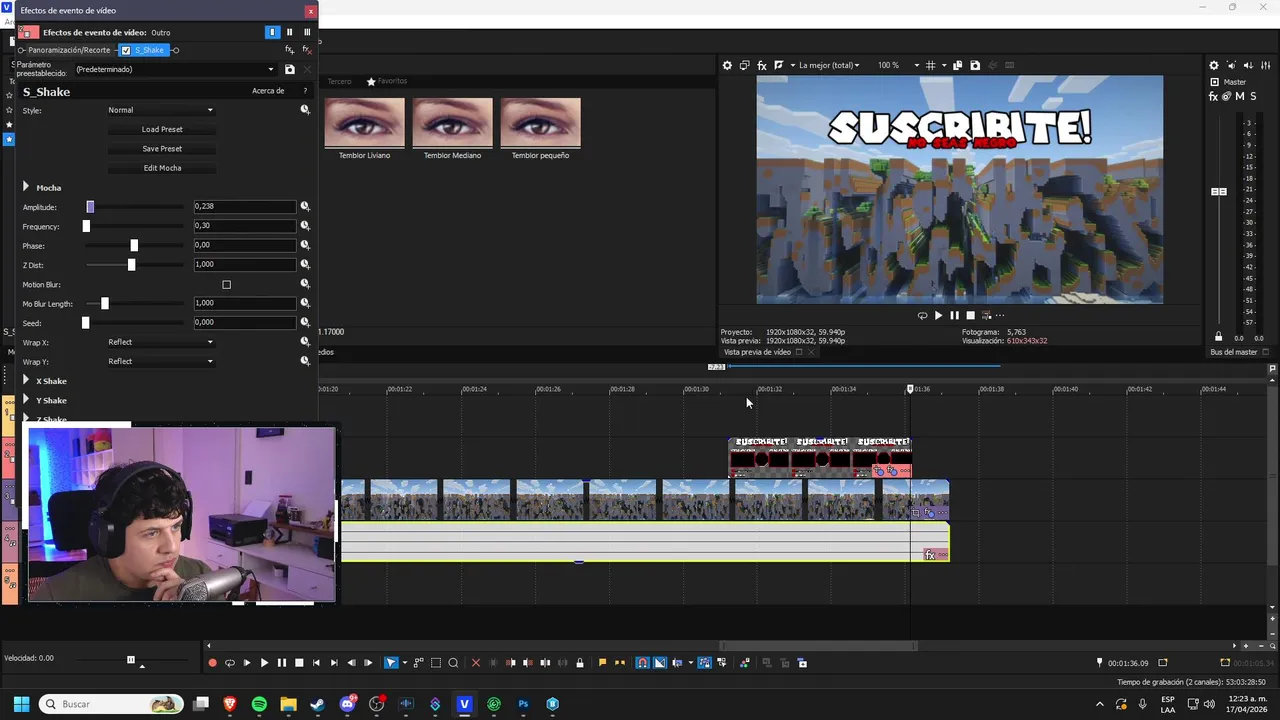Click the Amplitude animate clock icon

click(x=305, y=206)
